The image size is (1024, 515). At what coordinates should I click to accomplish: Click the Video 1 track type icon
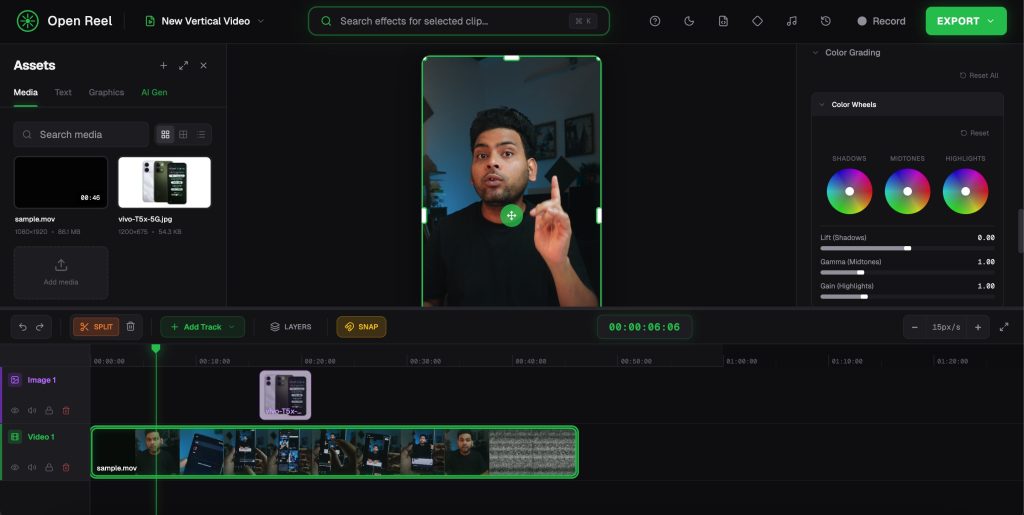click(15, 437)
